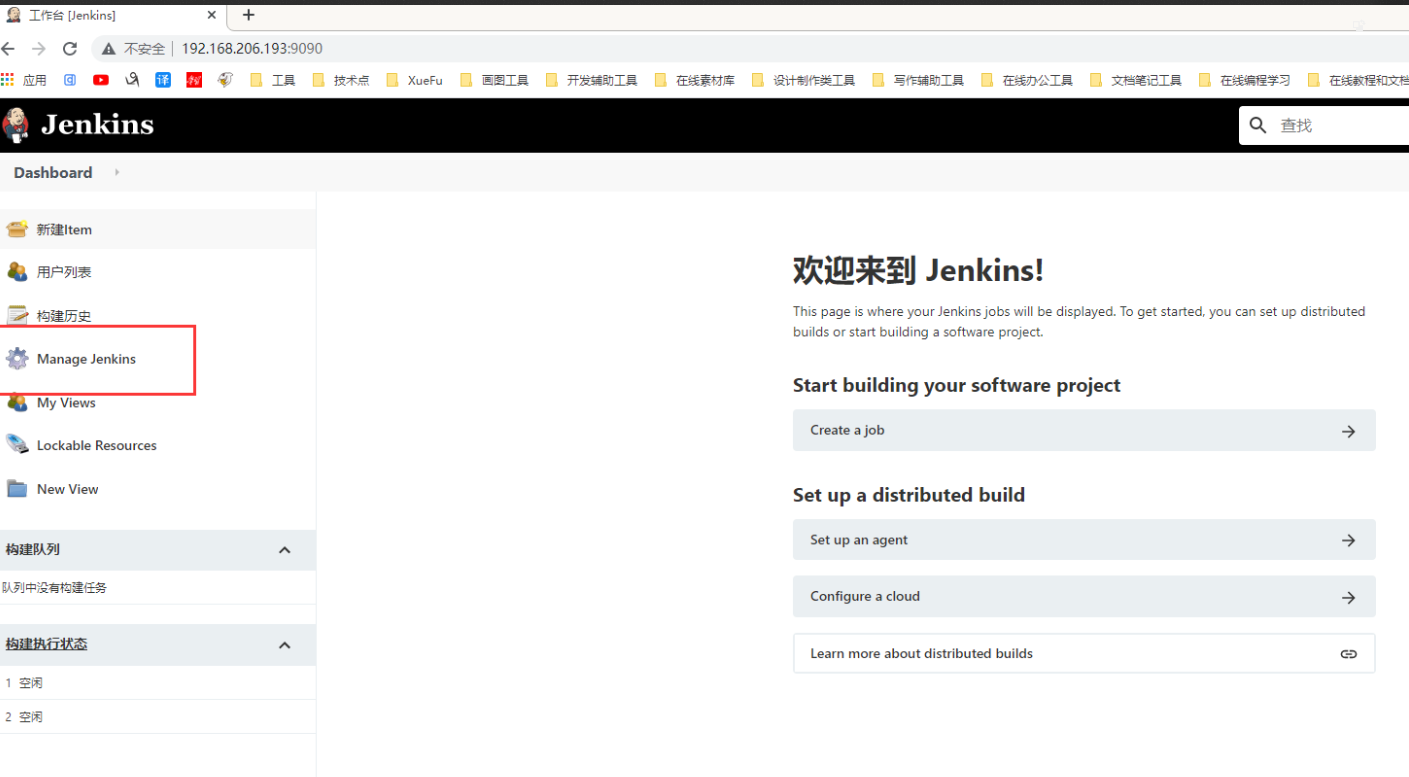This screenshot has width=1409, height=777.
Task: Click arrow icon on Configure a cloud
Action: (x=1348, y=597)
